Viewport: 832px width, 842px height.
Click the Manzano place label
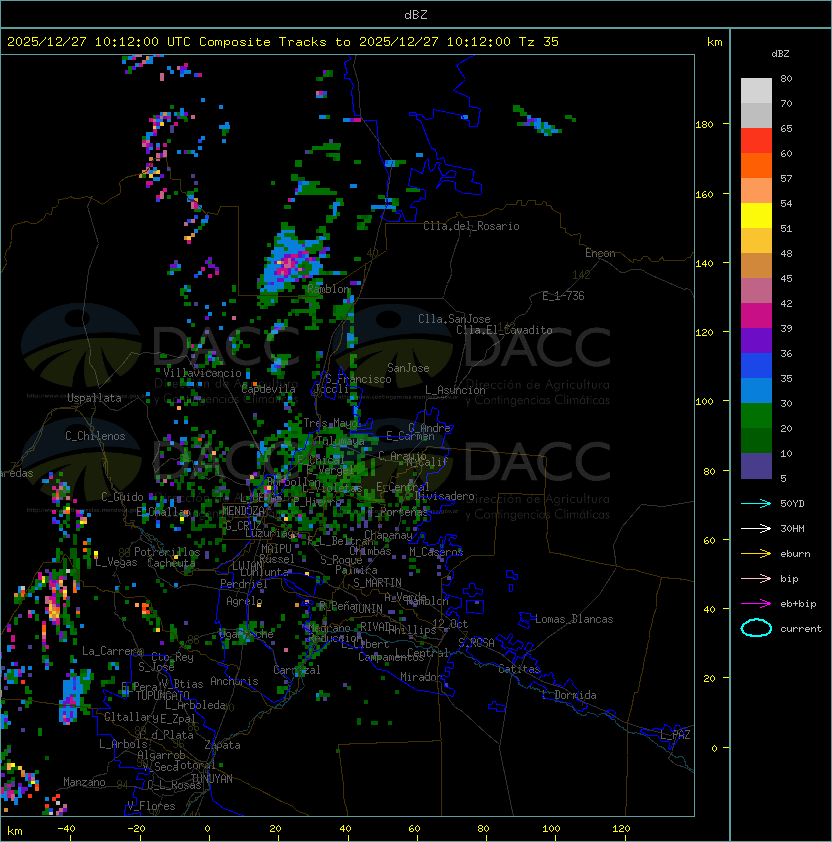(x=84, y=782)
